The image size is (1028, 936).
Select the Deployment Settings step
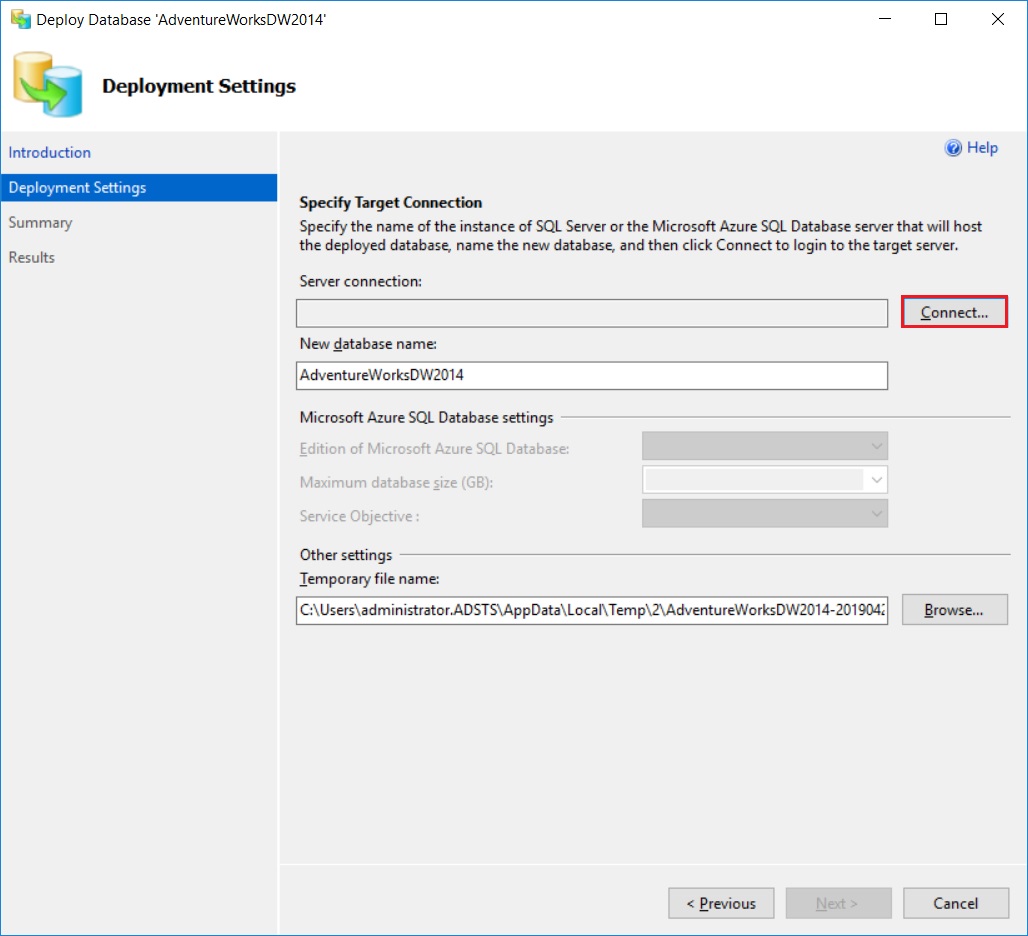(x=138, y=187)
